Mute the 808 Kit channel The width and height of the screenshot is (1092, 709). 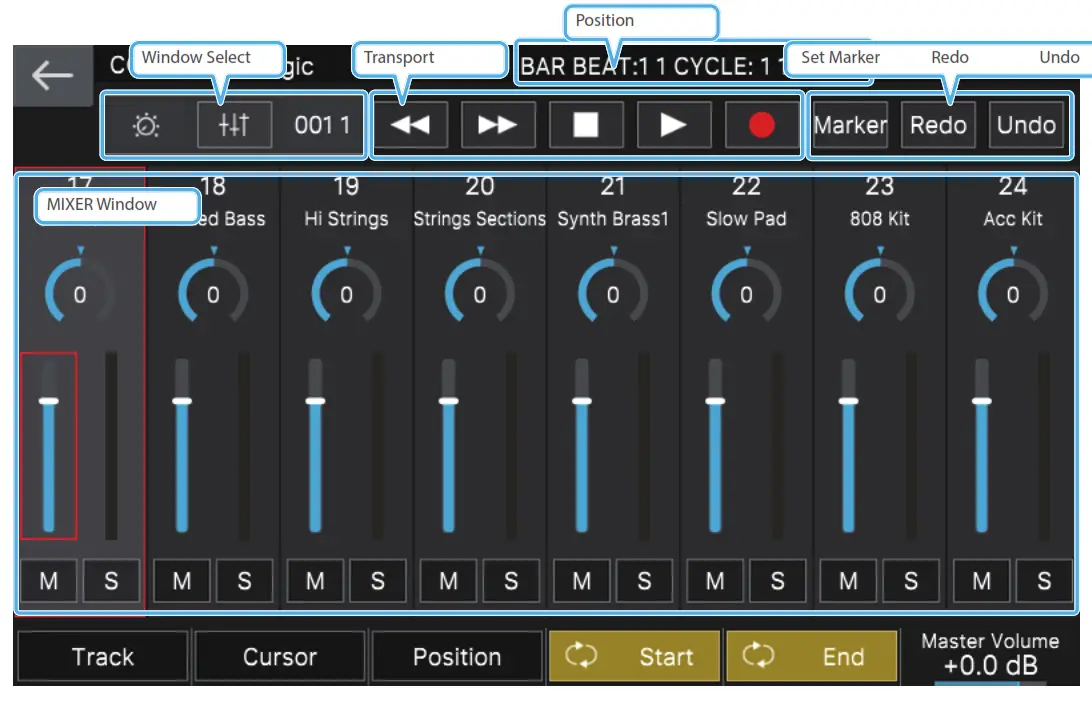click(847, 581)
